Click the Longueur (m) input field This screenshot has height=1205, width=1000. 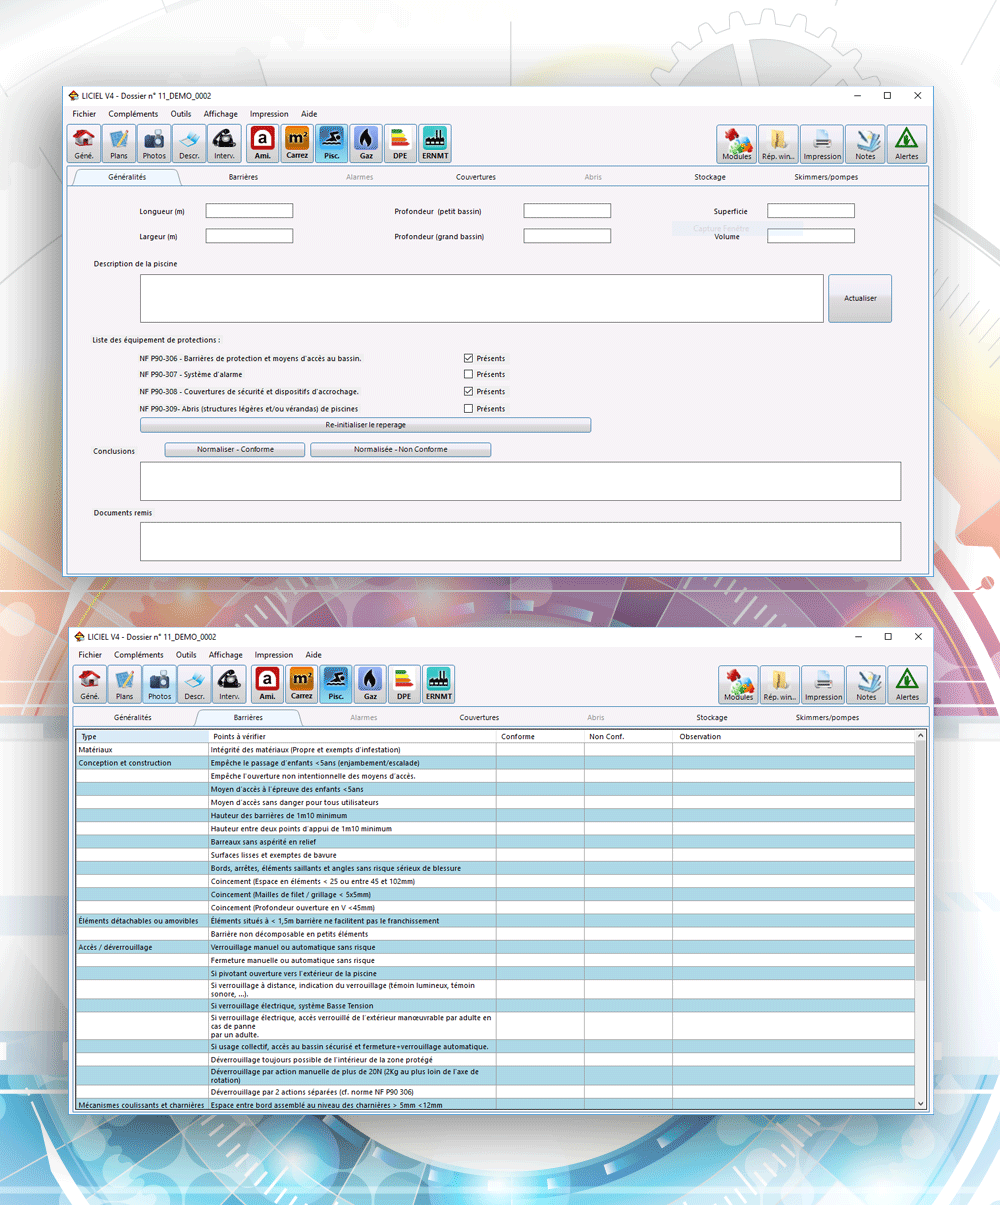pos(249,211)
